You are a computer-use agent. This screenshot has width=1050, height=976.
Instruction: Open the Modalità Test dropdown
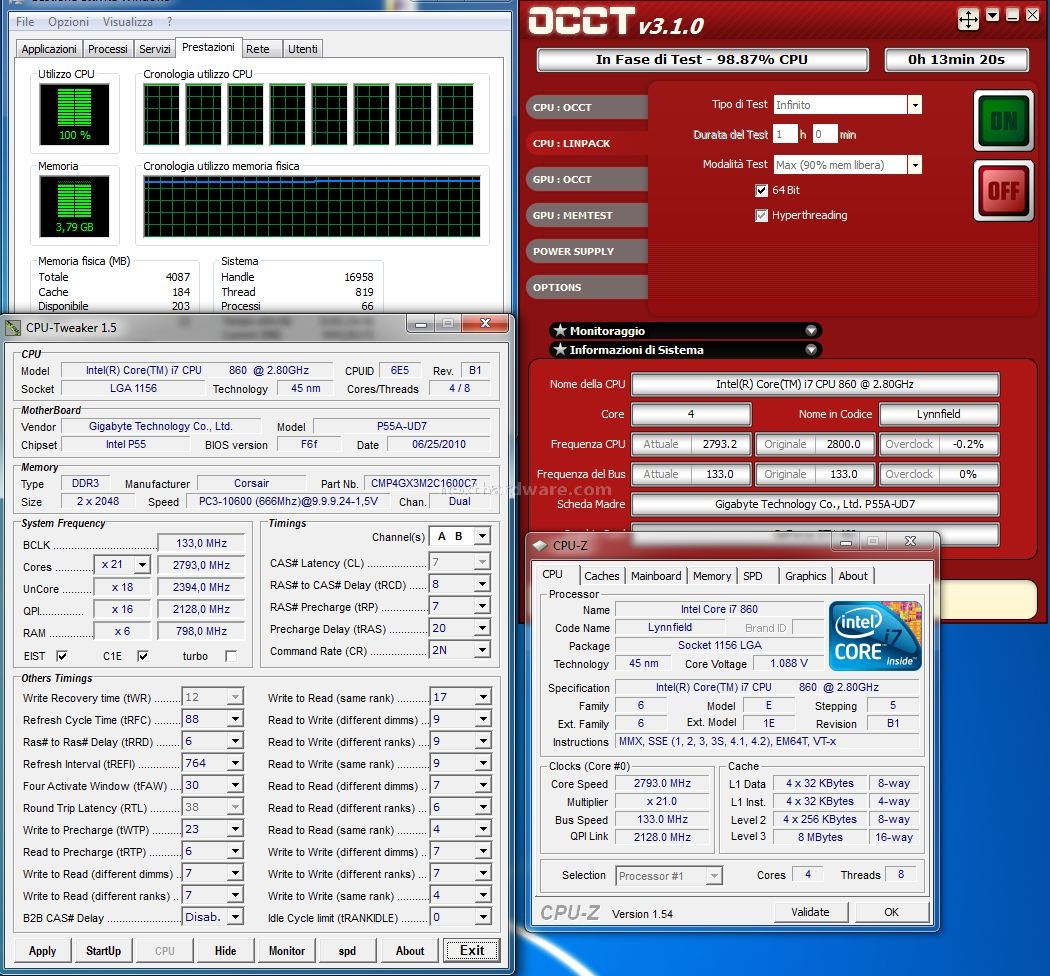click(915, 165)
